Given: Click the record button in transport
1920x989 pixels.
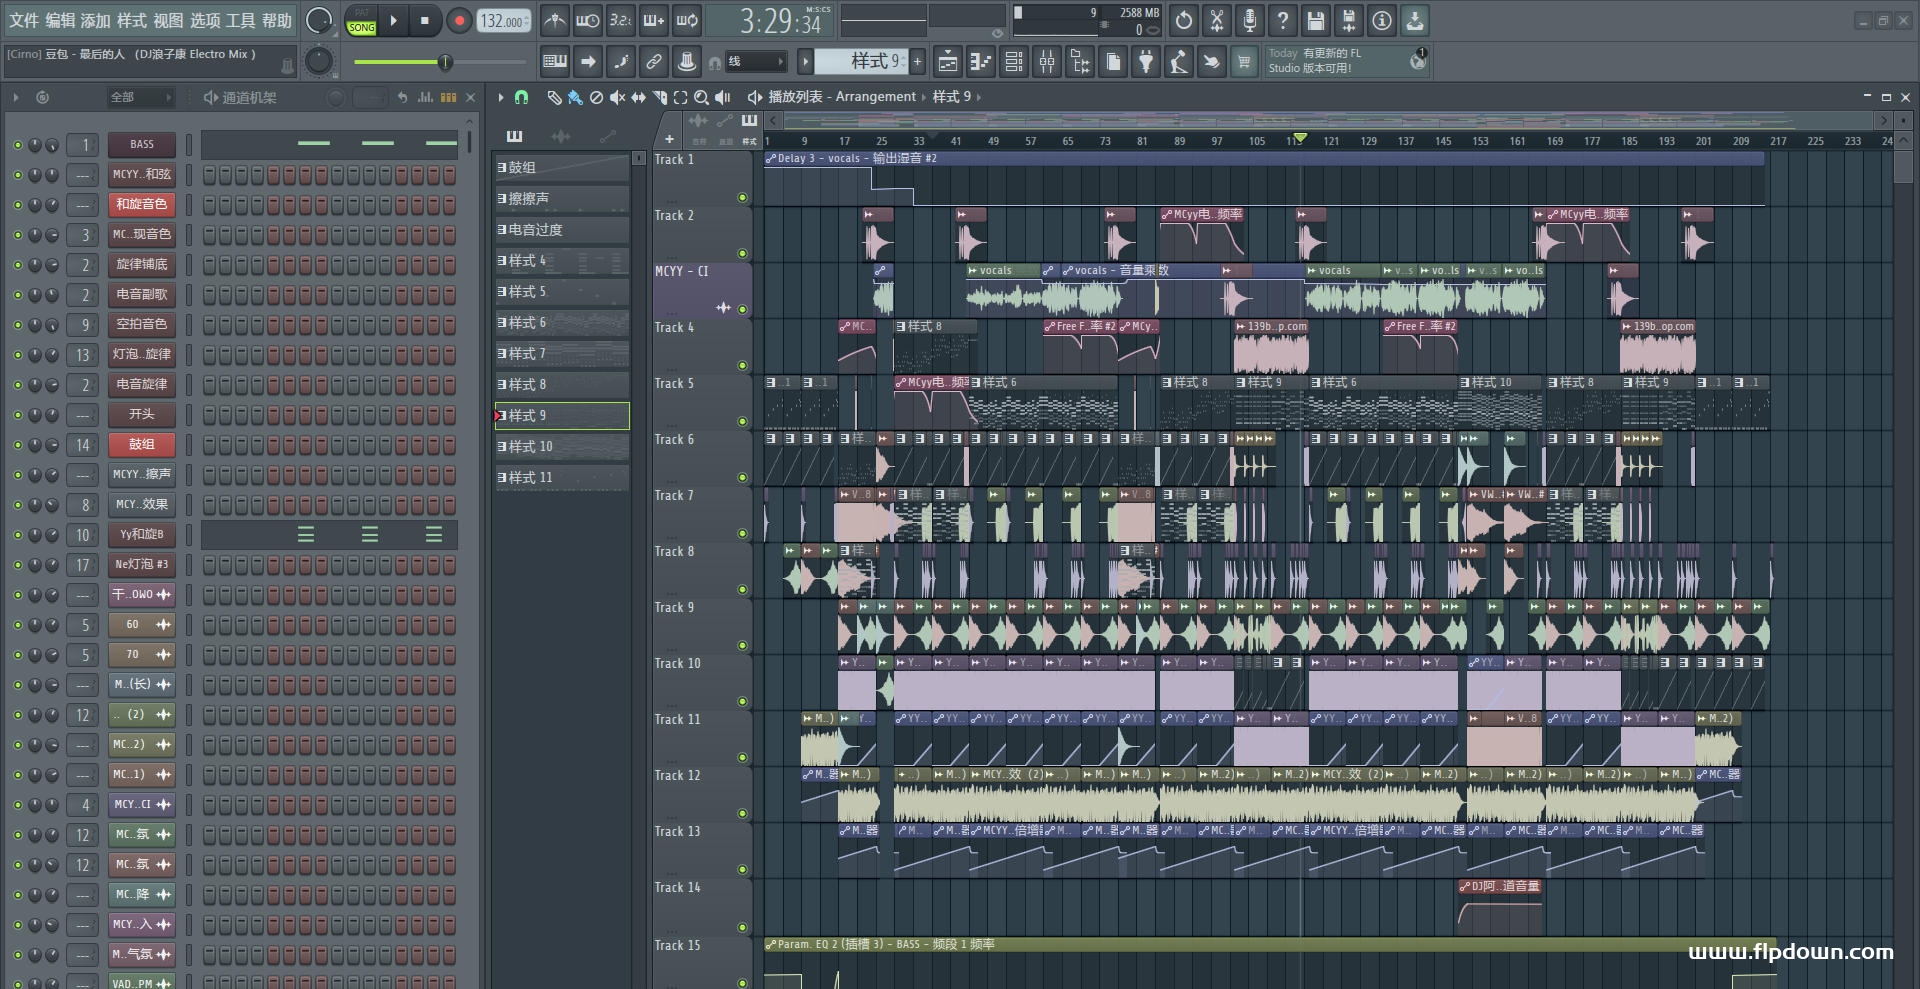Looking at the screenshot, I should point(459,21).
